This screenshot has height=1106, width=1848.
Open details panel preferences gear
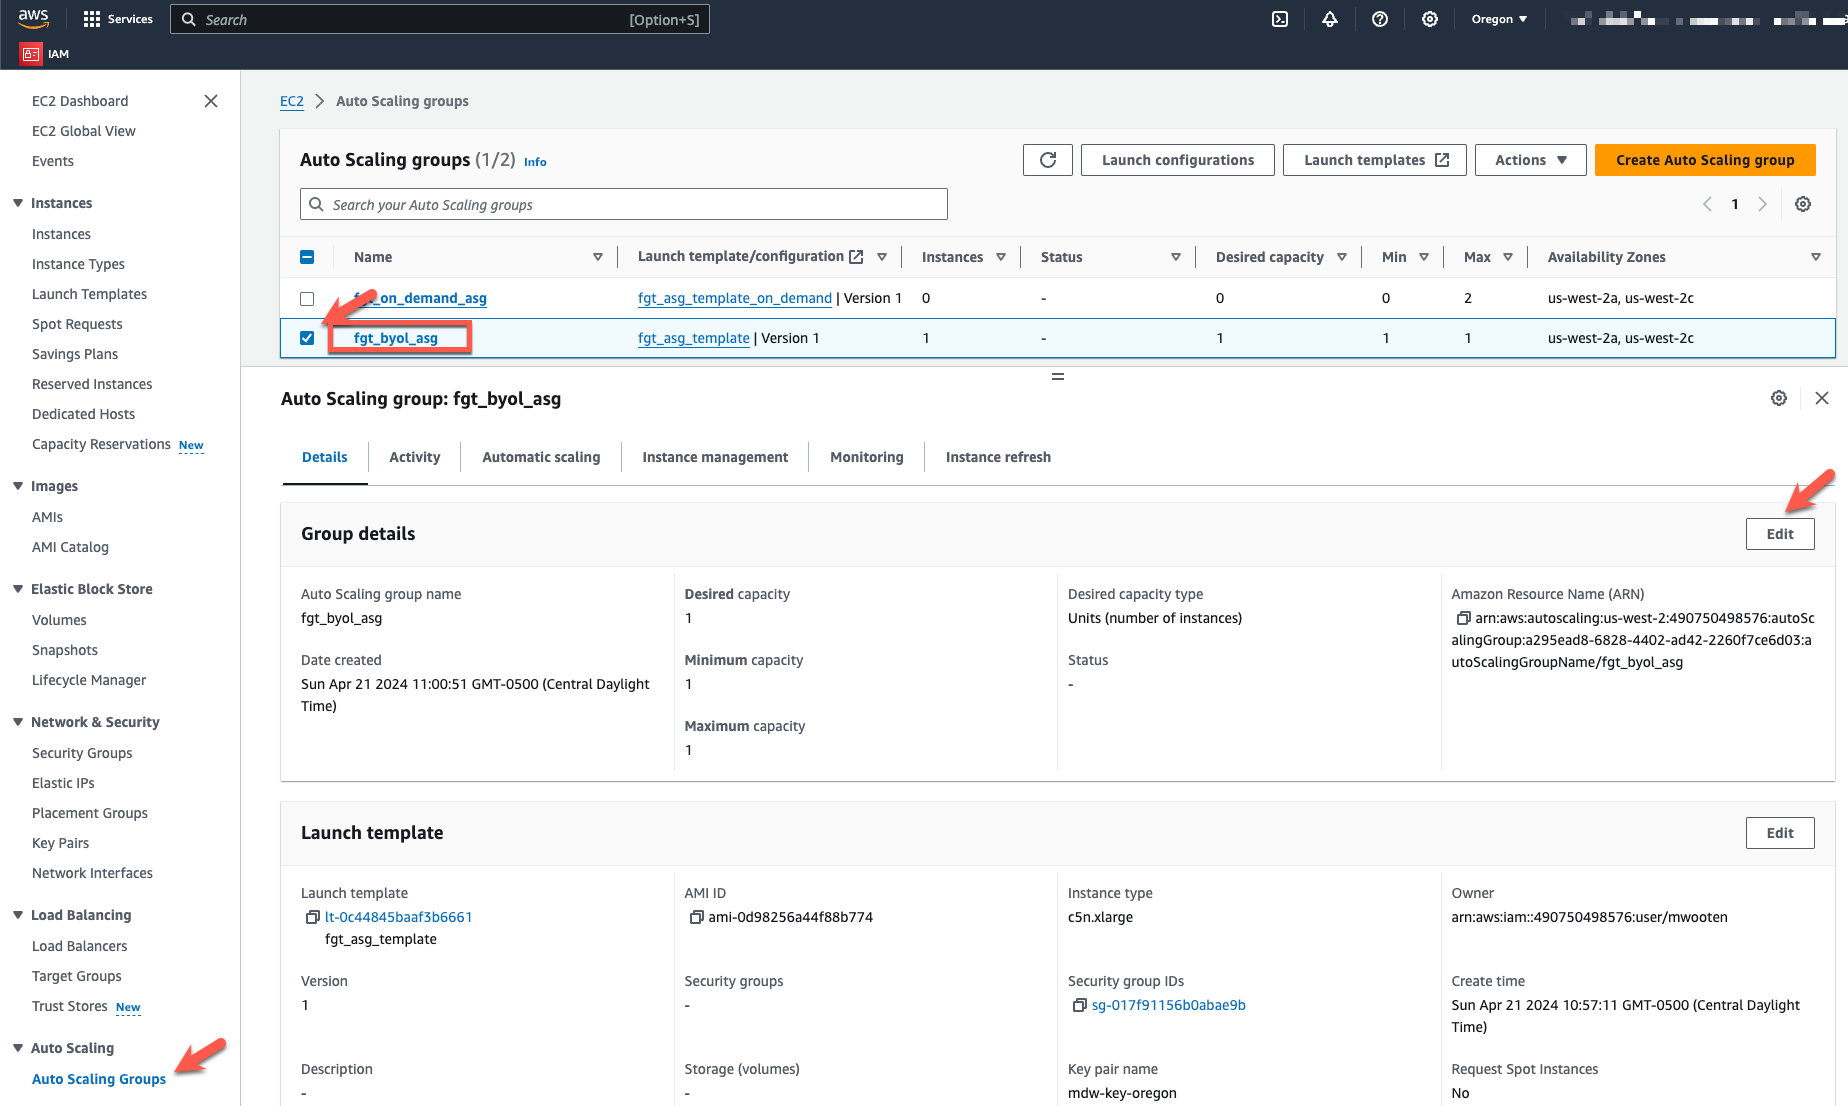click(1779, 398)
